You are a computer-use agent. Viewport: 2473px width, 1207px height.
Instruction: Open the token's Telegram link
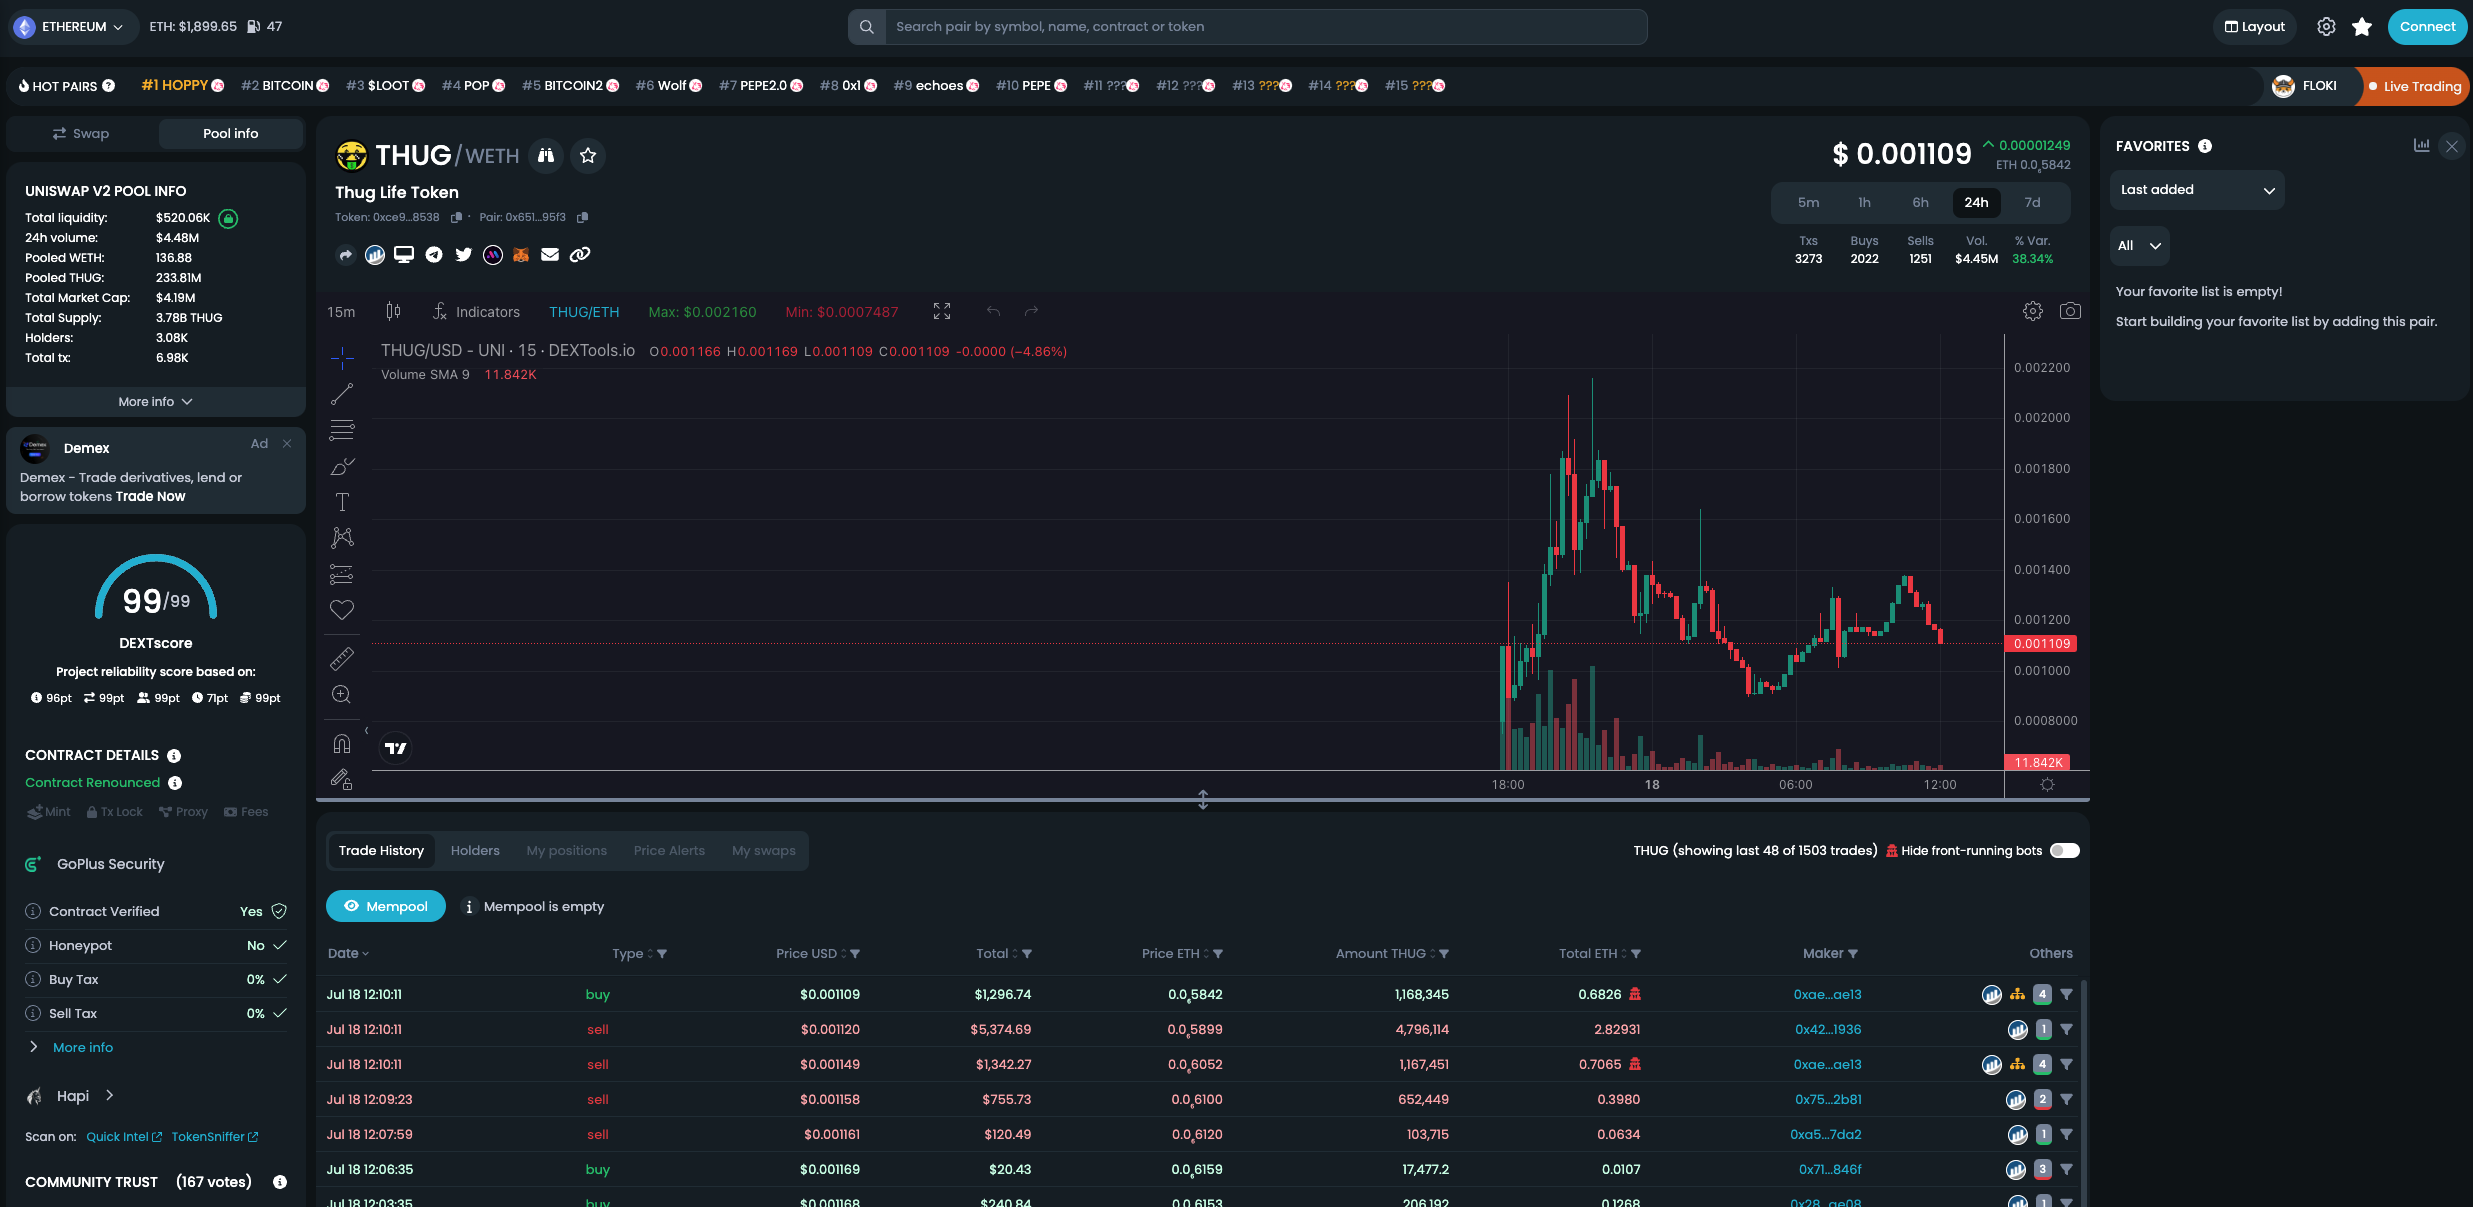(x=434, y=255)
